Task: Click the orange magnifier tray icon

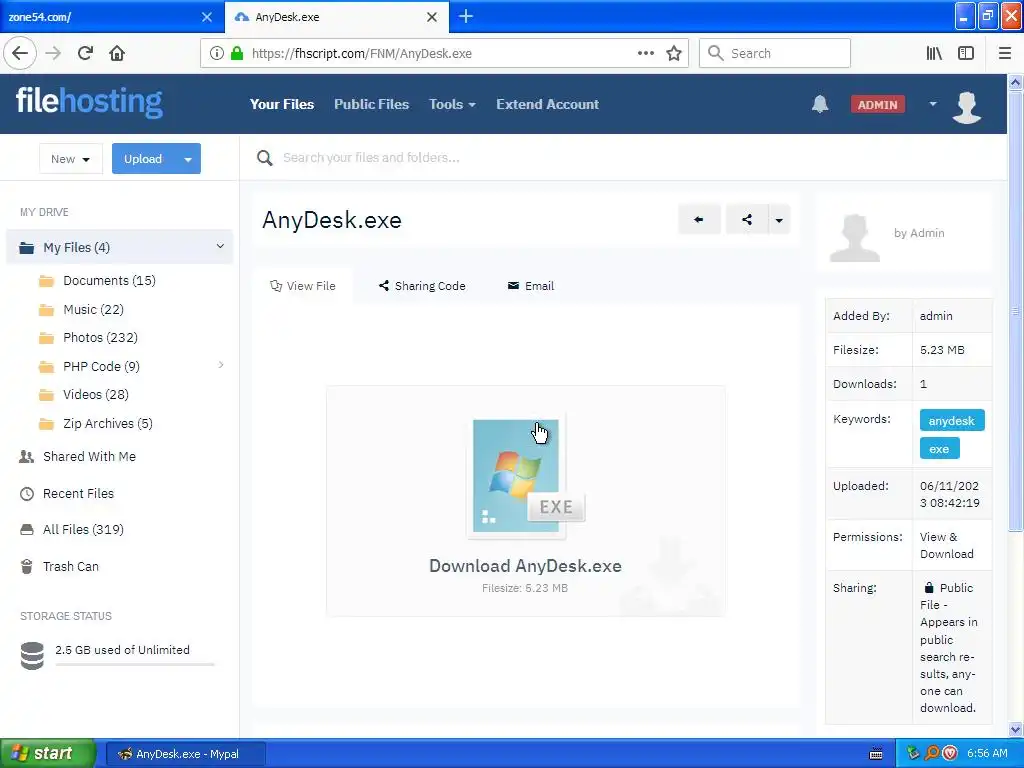Action: click(932, 753)
